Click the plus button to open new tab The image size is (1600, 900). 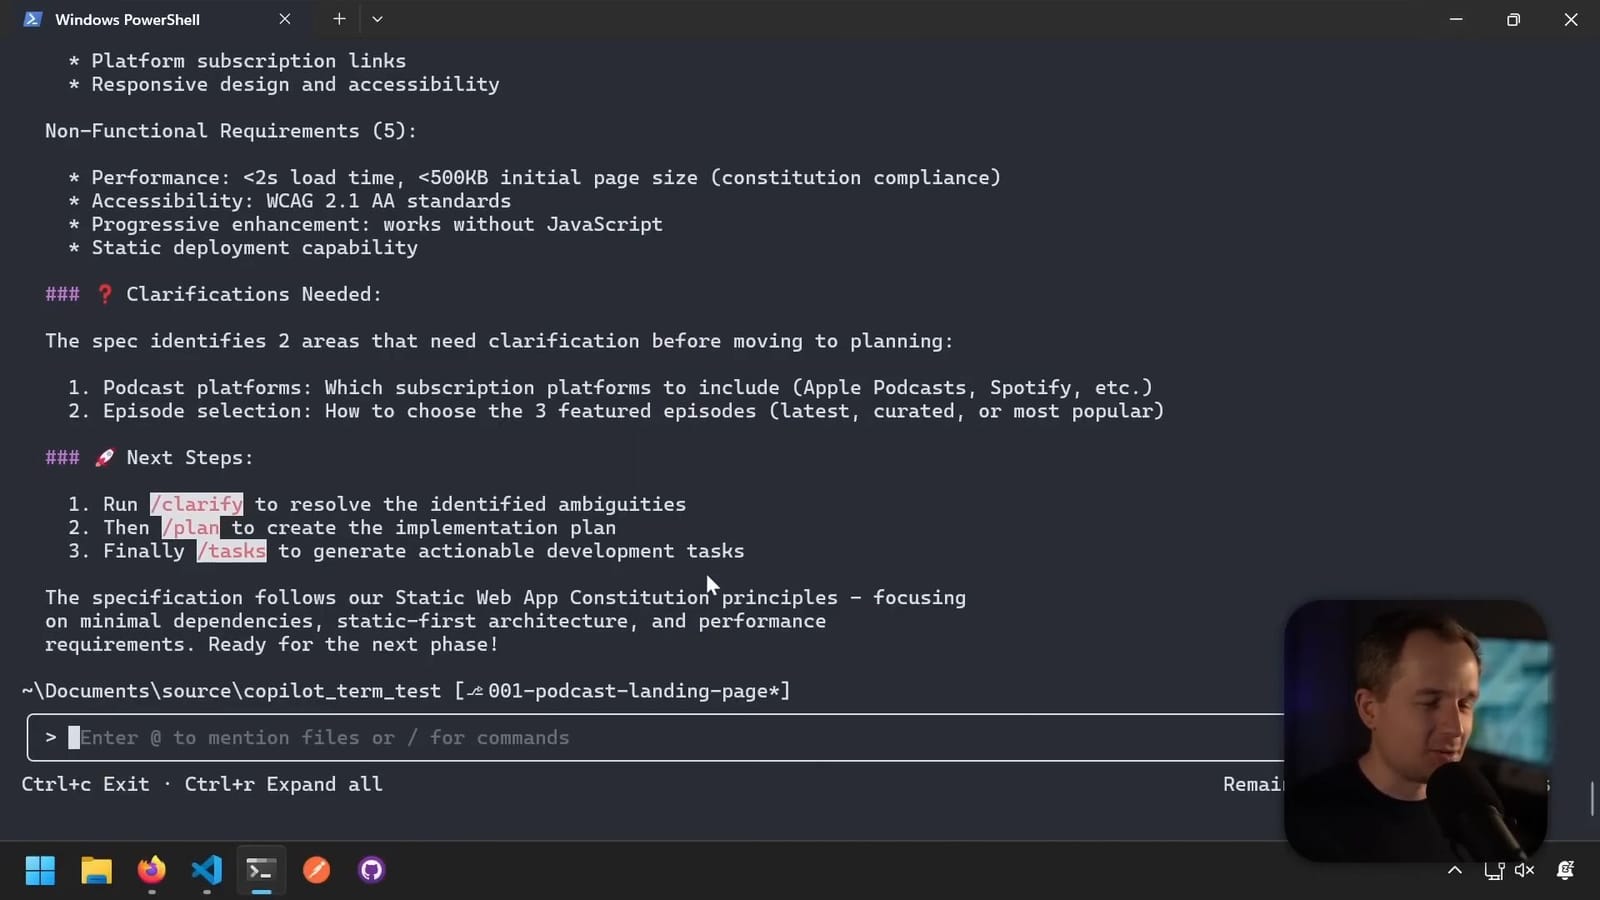coord(339,18)
